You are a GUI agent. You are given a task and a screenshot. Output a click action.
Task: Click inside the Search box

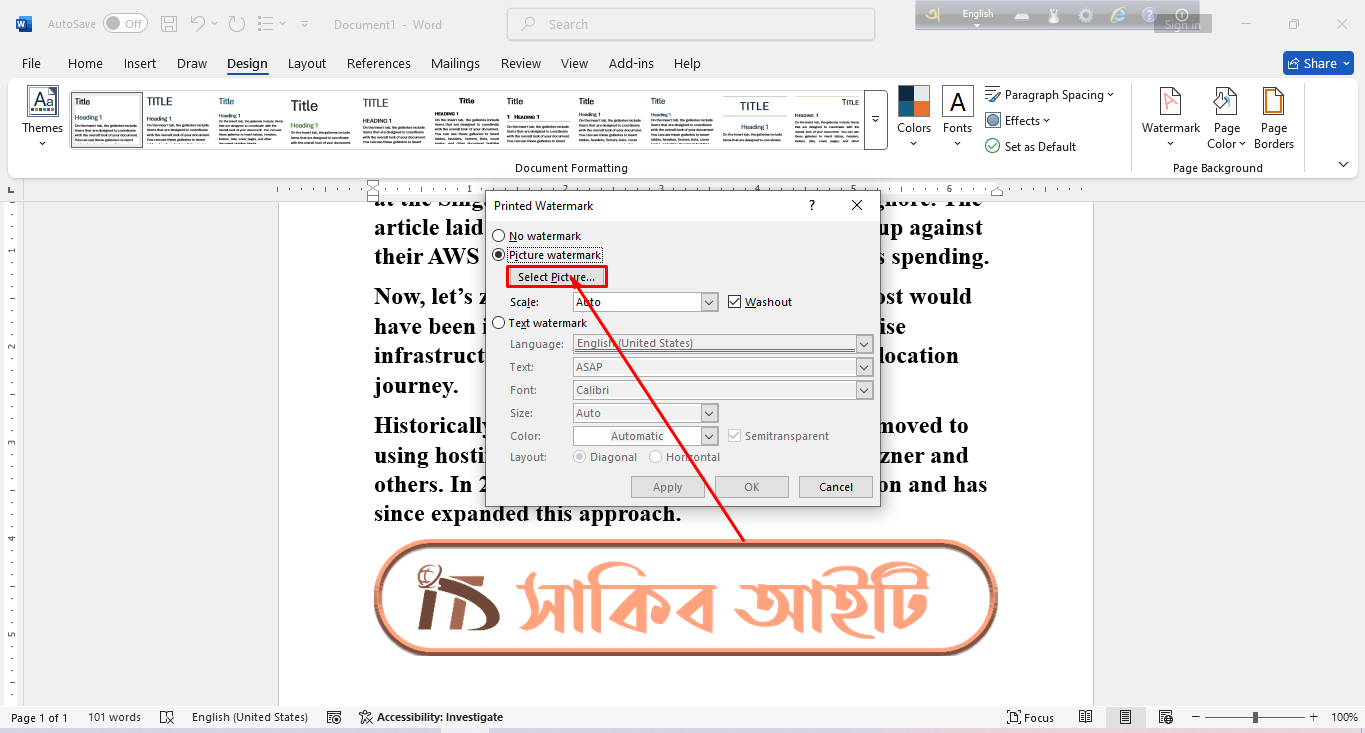click(x=690, y=24)
